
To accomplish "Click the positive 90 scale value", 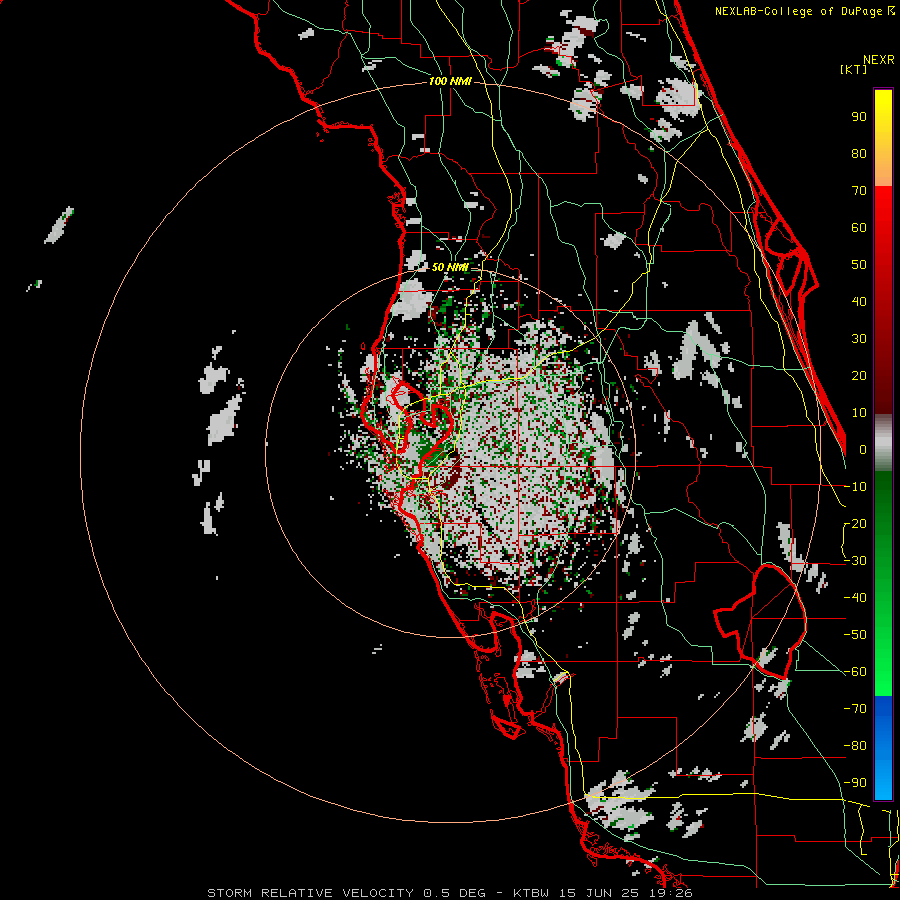I will pyautogui.click(x=859, y=117).
